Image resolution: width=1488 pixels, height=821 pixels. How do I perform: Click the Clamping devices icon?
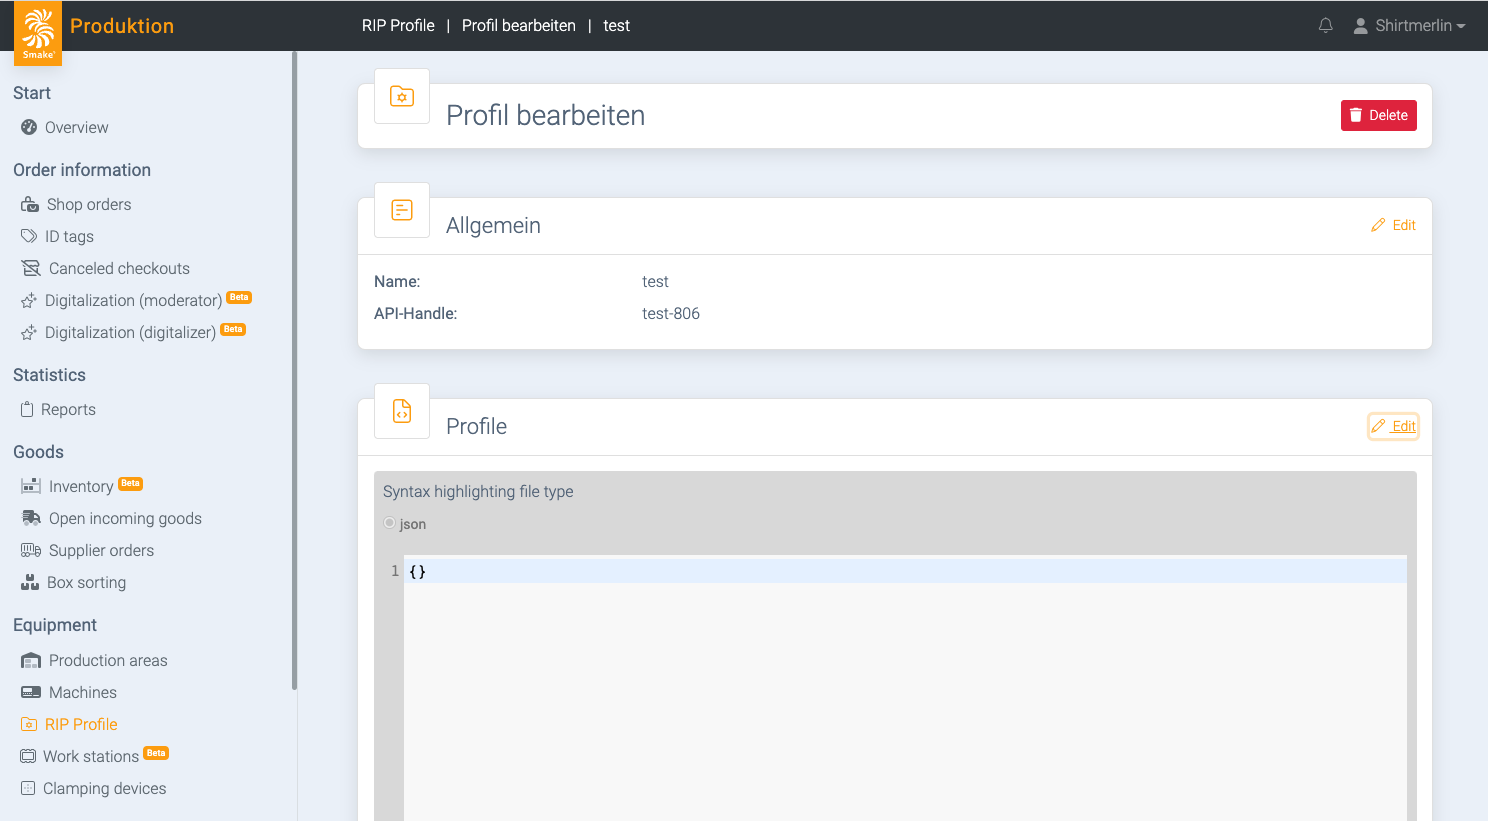point(28,788)
